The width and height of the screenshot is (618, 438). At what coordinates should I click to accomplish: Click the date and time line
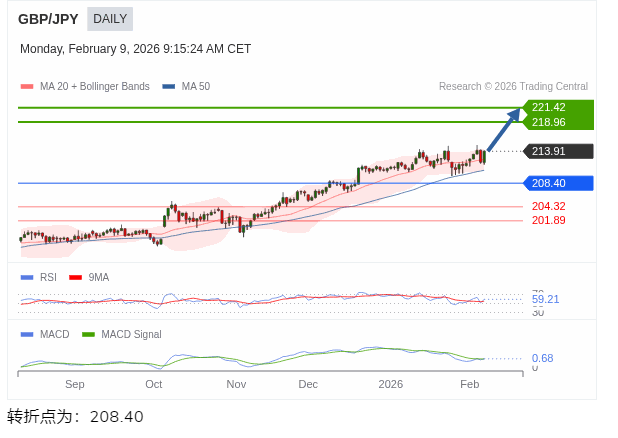tap(136, 49)
